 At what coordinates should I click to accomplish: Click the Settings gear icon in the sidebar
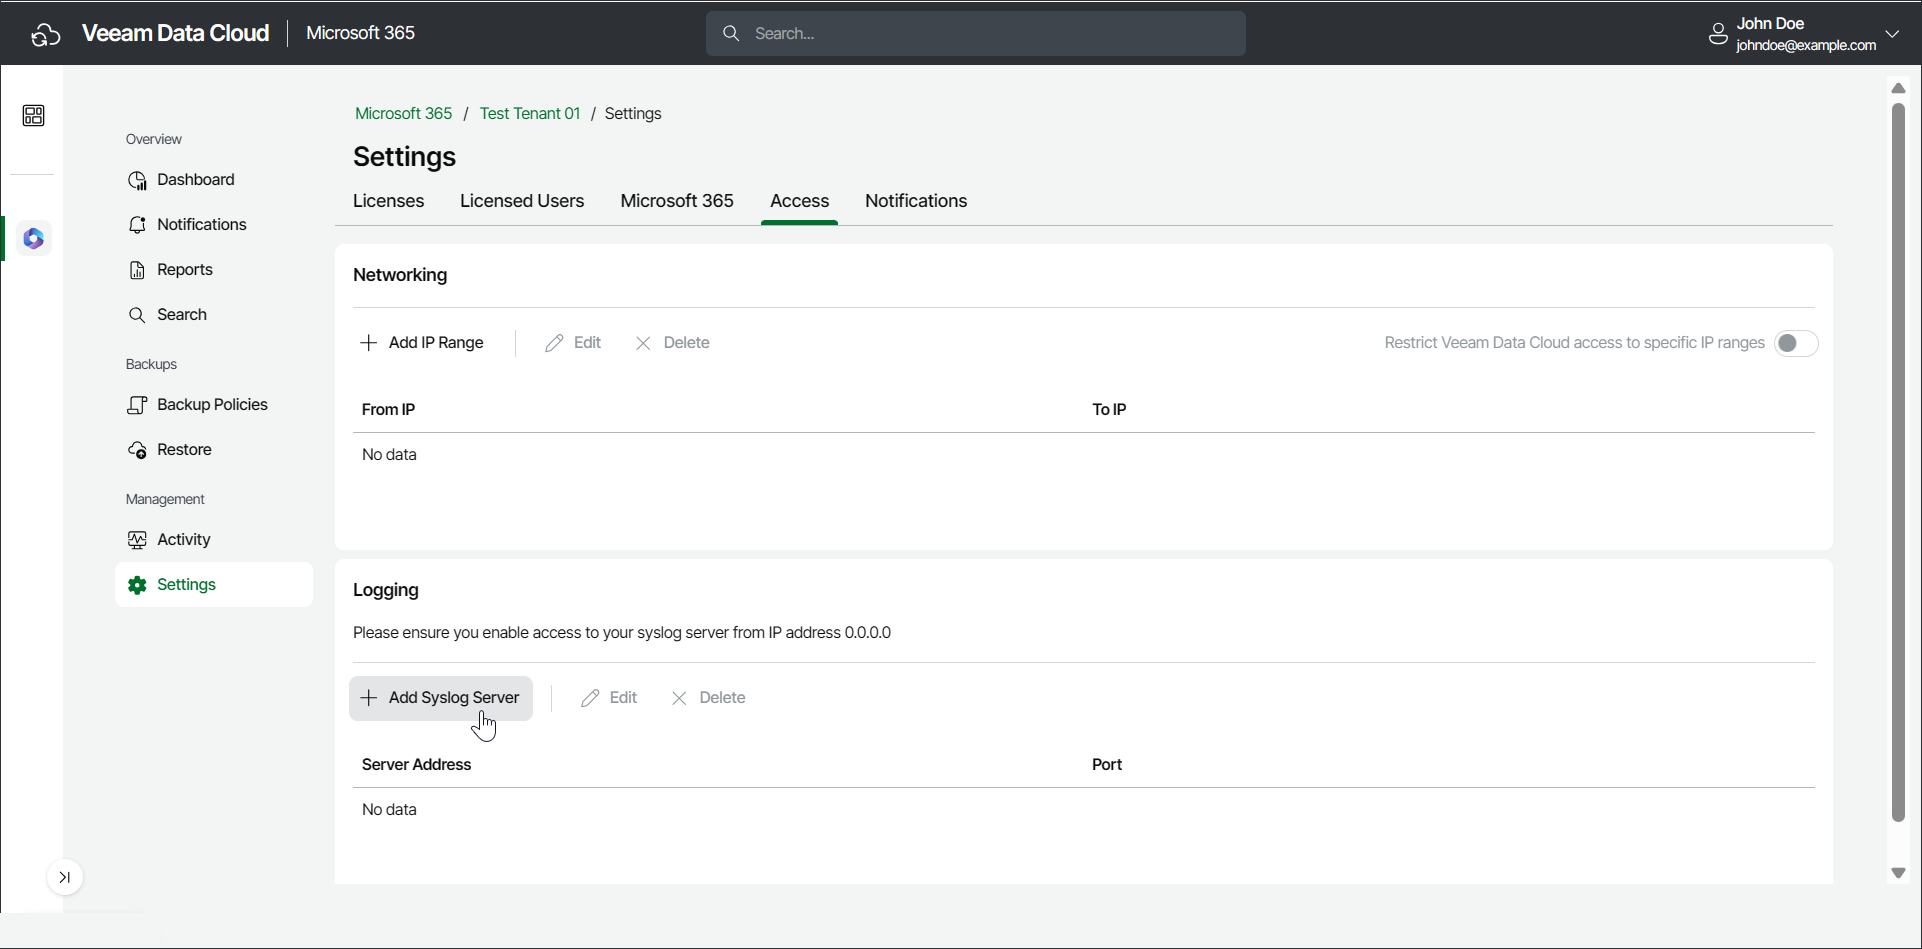(138, 585)
